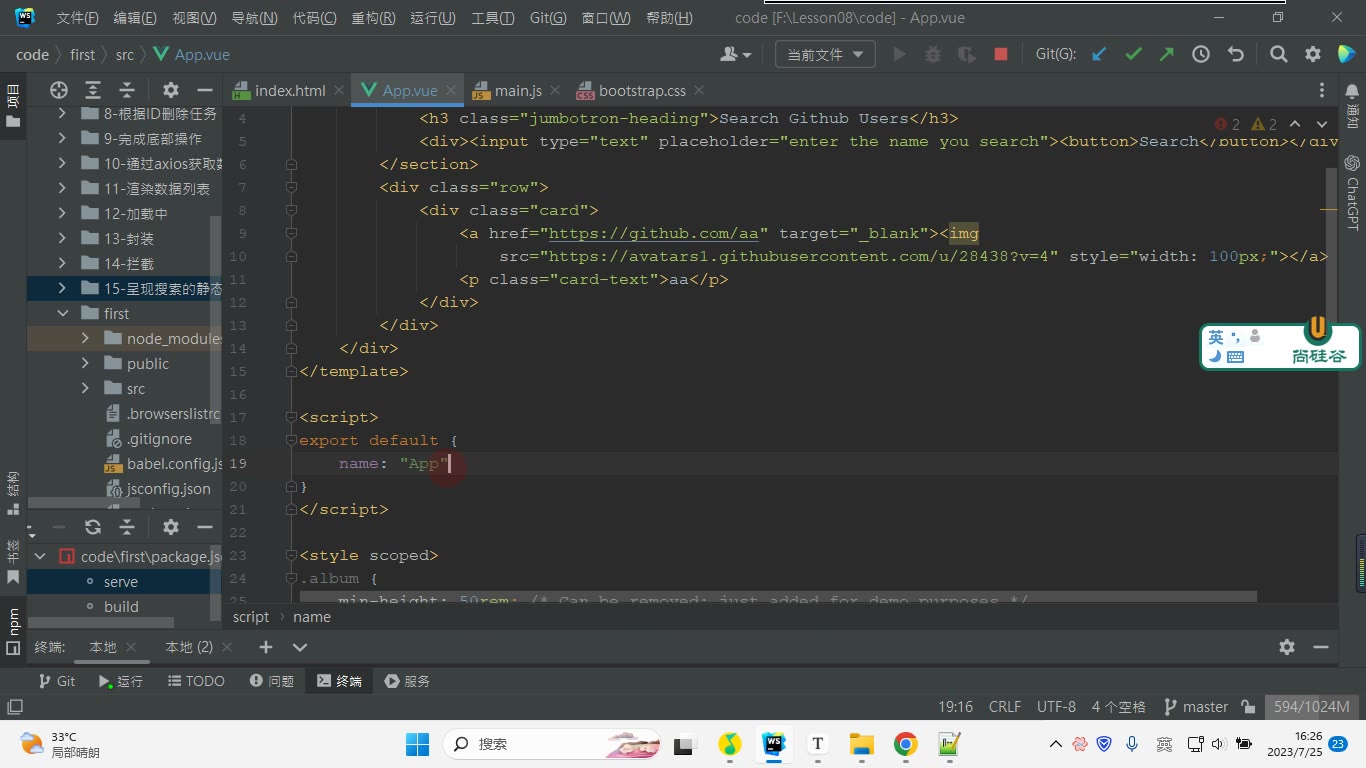Toggle the npm tool window stripe button
The width and height of the screenshot is (1366, 768).
point(13,631)
